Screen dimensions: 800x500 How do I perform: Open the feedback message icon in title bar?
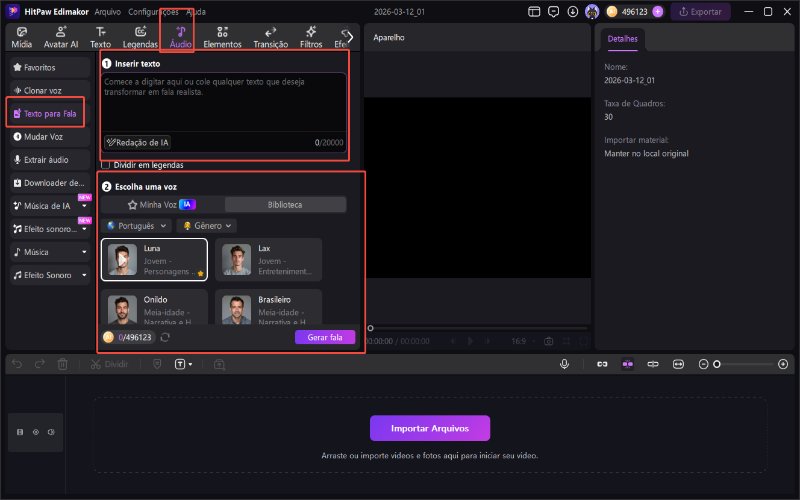tap(553, 12)
